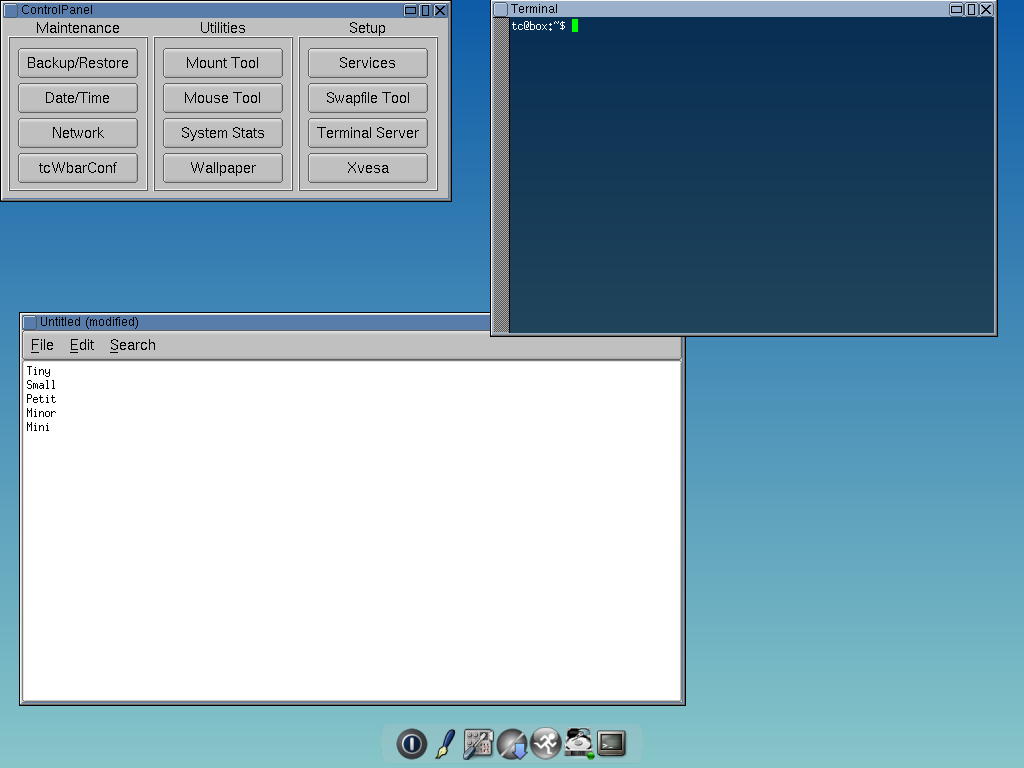Open Terminal Server setup
1024x768 pixels.
click(x=368, y=133)
